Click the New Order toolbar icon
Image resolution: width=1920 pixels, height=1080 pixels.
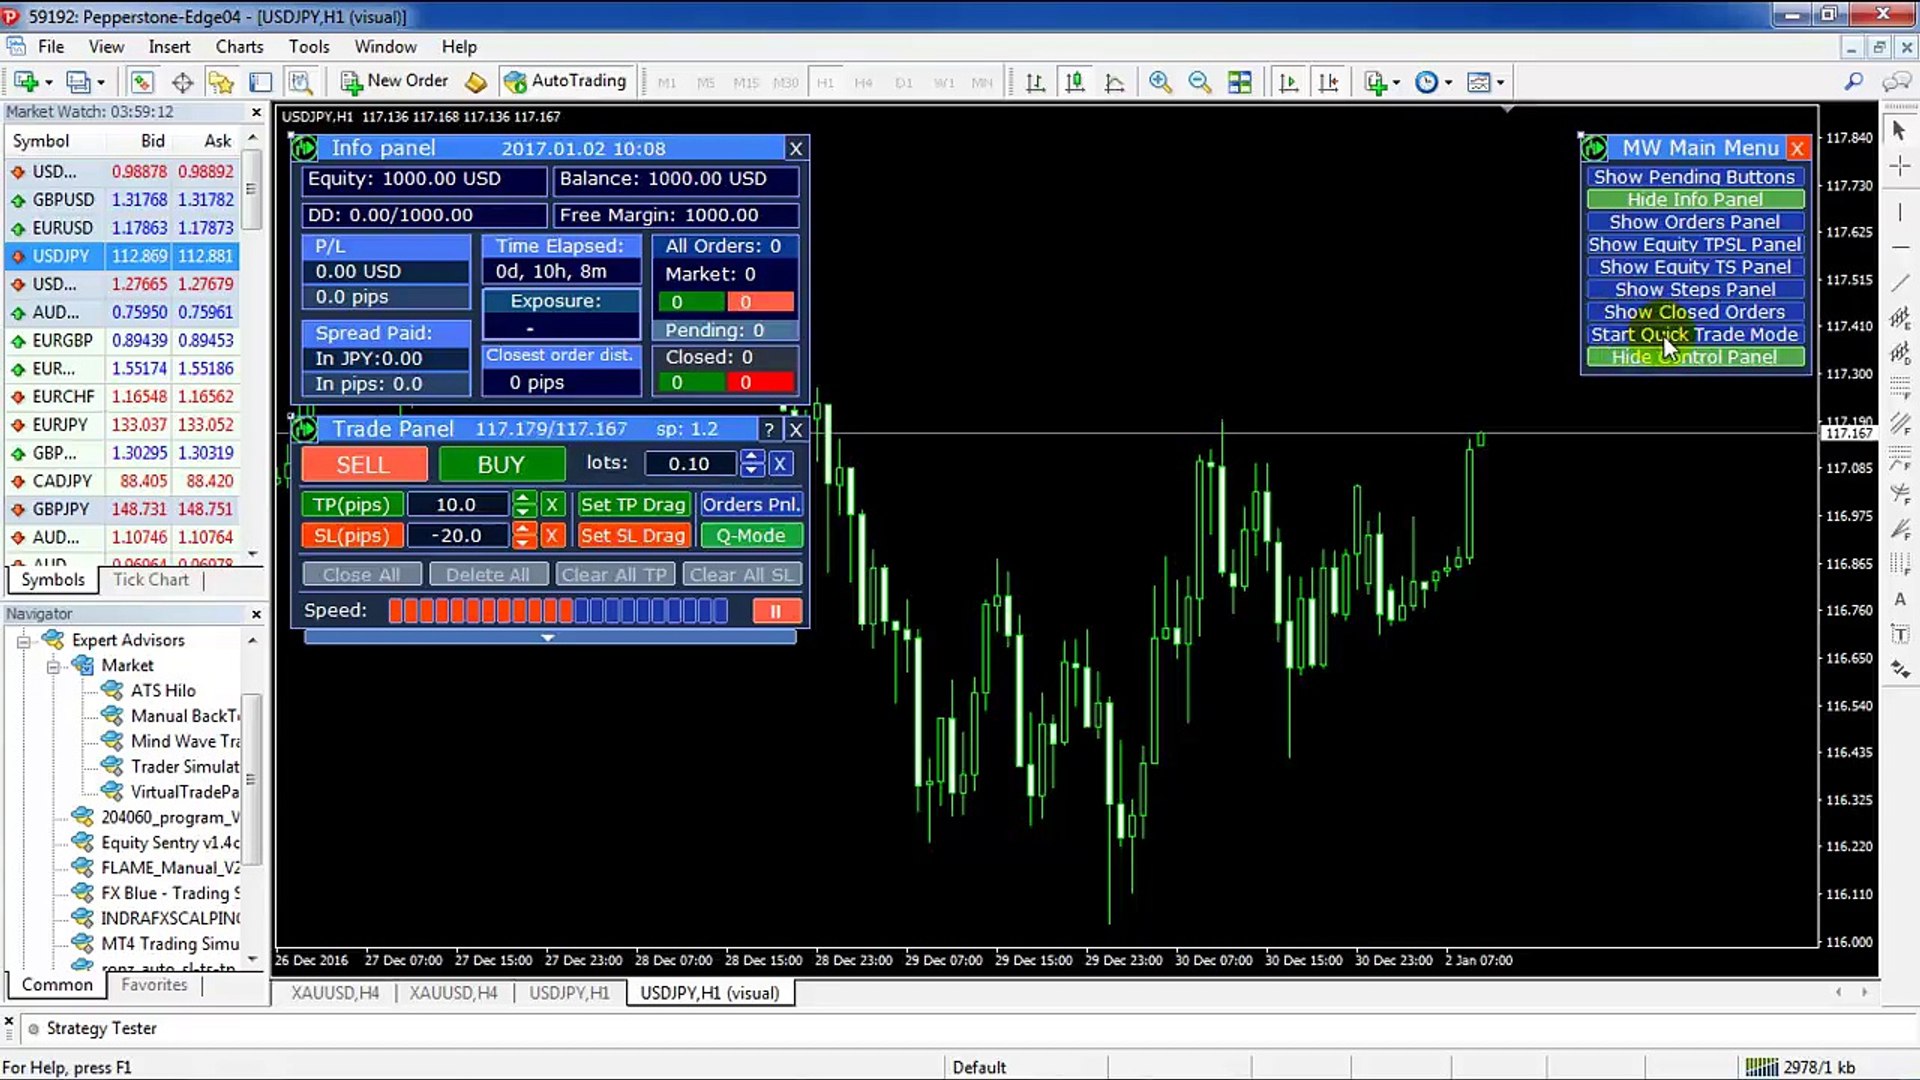(x=394, y=82)
